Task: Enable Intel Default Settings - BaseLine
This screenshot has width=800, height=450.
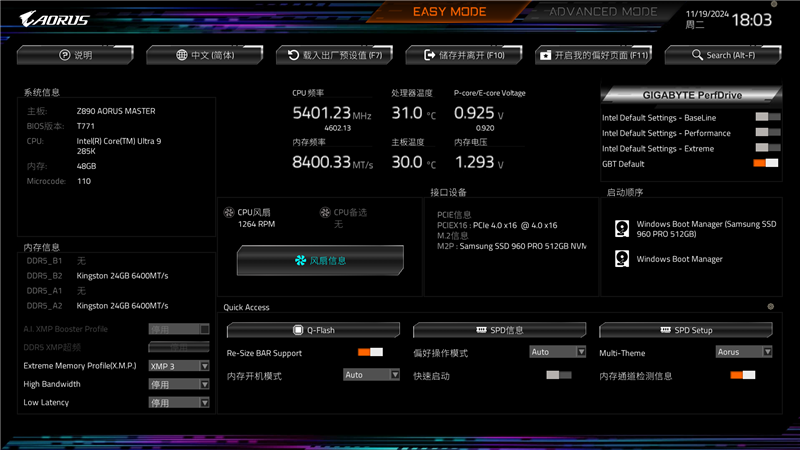Action: (768, 117)
